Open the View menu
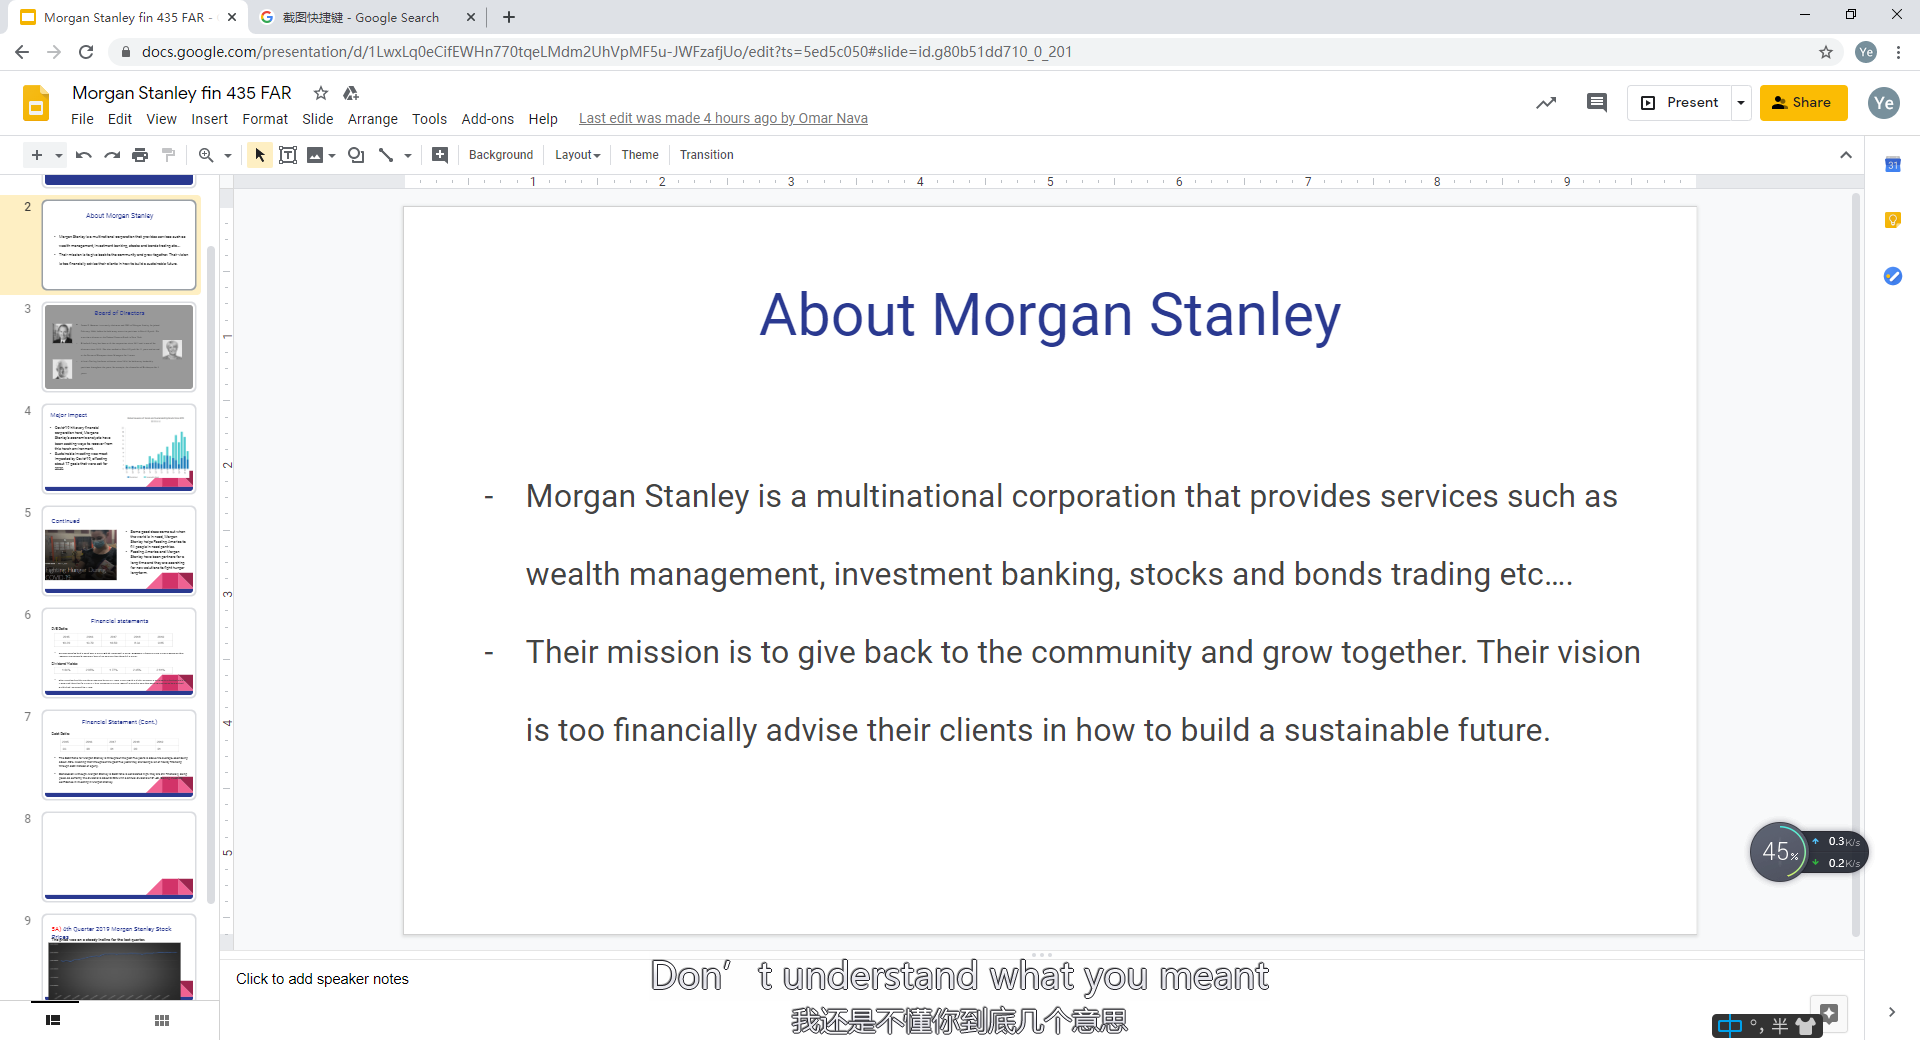This screenshot has height=1040, width=1920. click(x=161, y=119)
